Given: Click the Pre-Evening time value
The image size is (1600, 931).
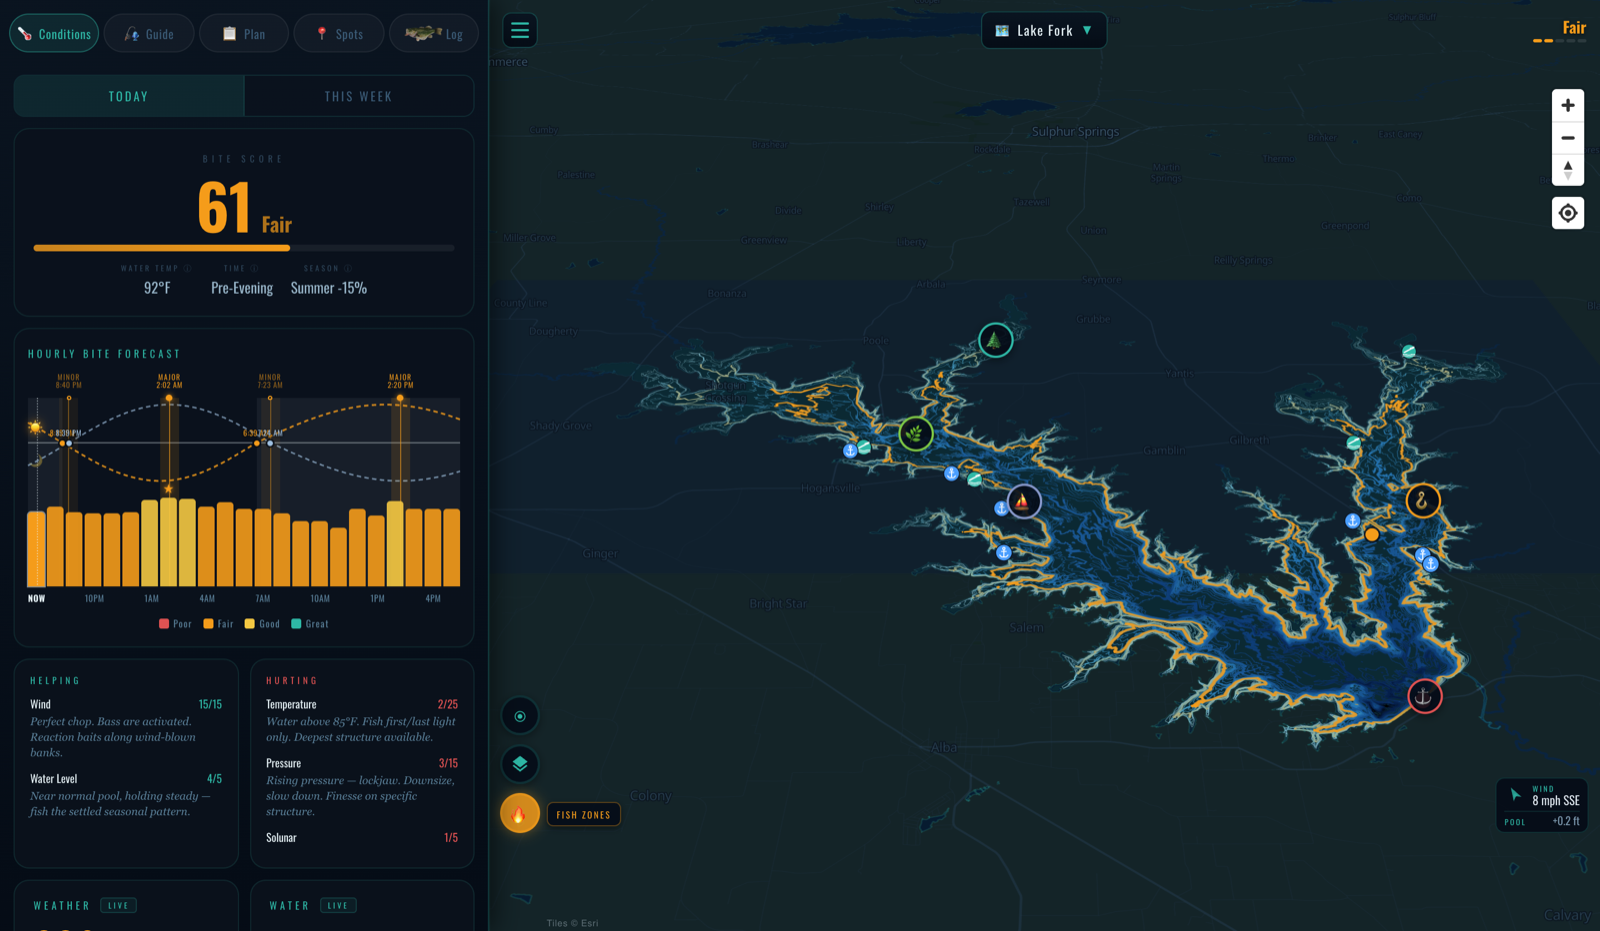Looking at the screenshot, I should click(x=242, y=288).
